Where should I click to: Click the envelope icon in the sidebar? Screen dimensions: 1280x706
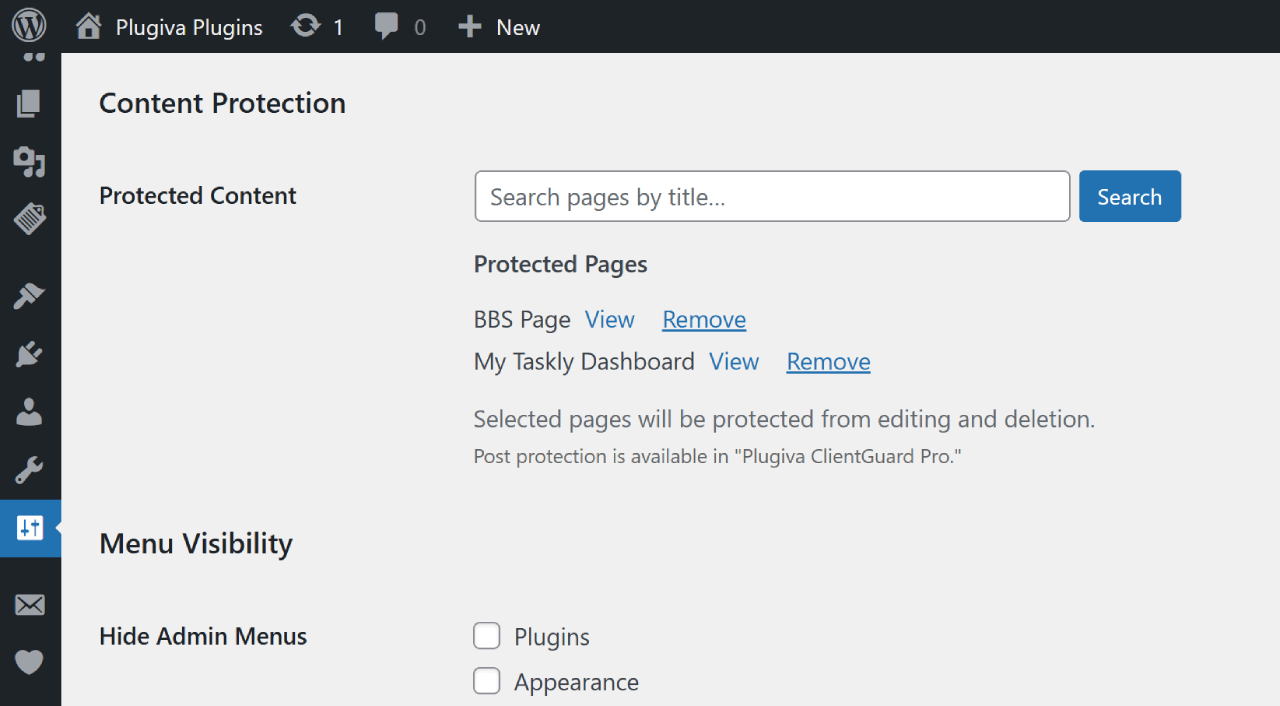tap(29, 604)
